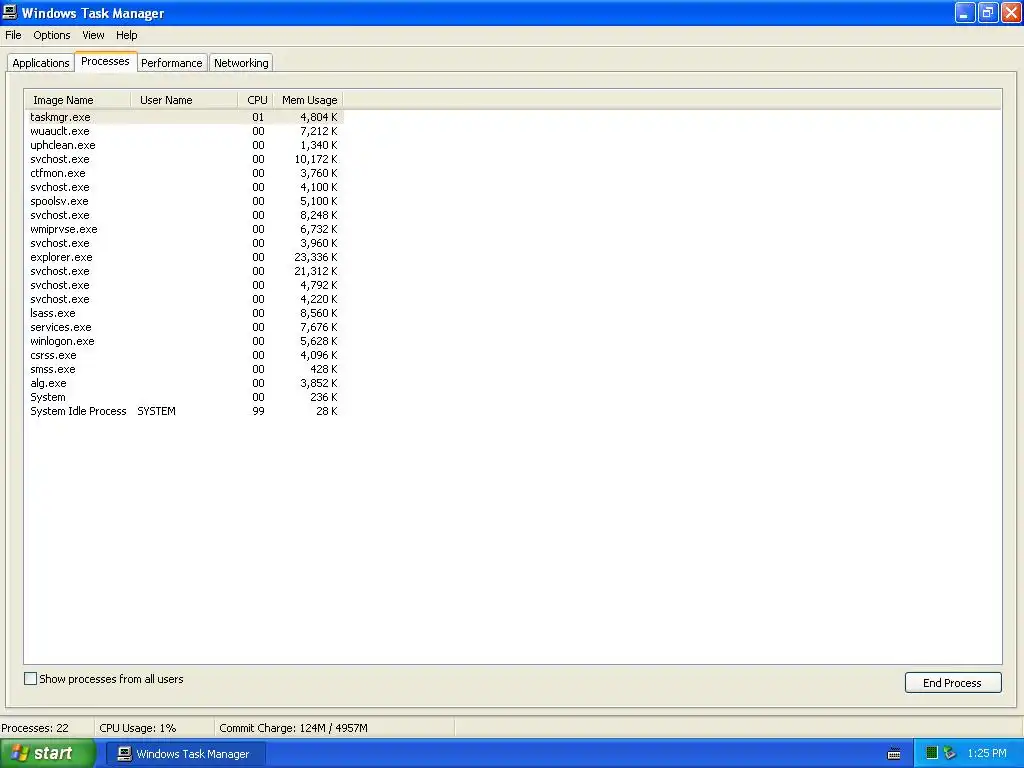Image resolution: width=1024 pixels, height=768 pixels.
Task: Switch to the Performance tab
Action: click(172, 63)
